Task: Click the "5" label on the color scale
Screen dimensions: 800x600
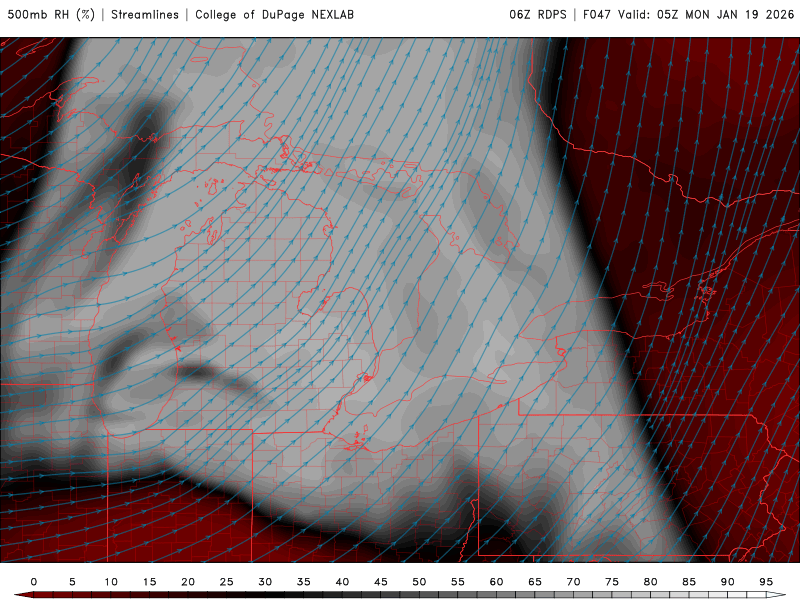Action: coord(72,582)
